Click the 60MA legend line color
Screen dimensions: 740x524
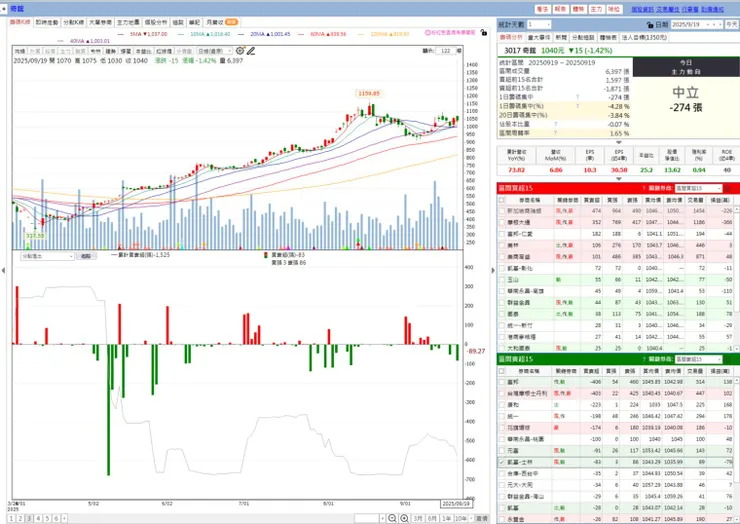coord(301,34)
